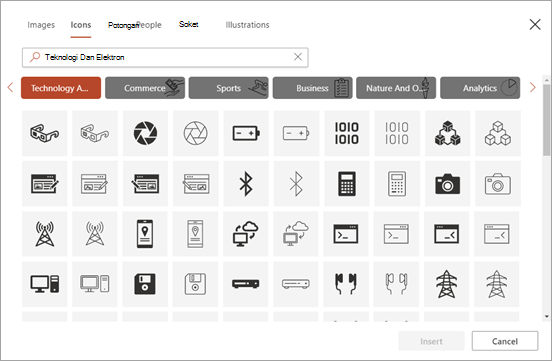Show more categories with right arrow
The image size is (552, 361).
(x=533, y=87)
